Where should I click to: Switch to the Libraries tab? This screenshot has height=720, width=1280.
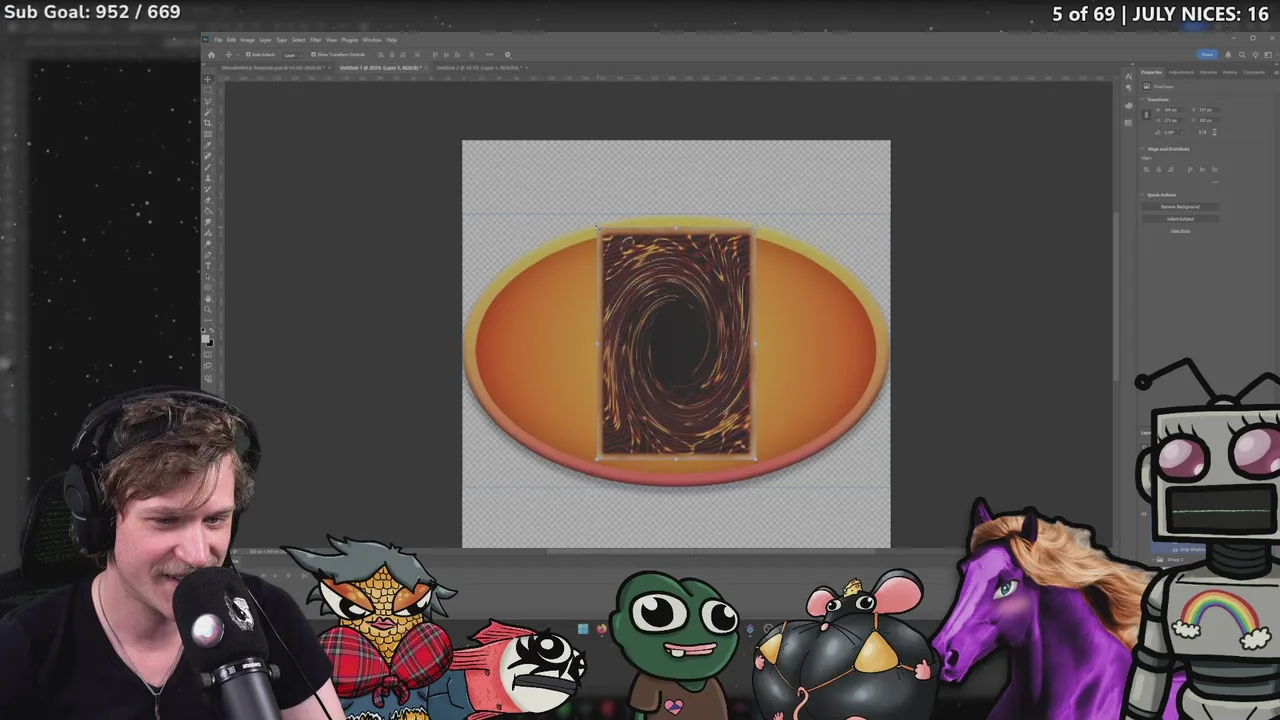(x=1208, y=72)
